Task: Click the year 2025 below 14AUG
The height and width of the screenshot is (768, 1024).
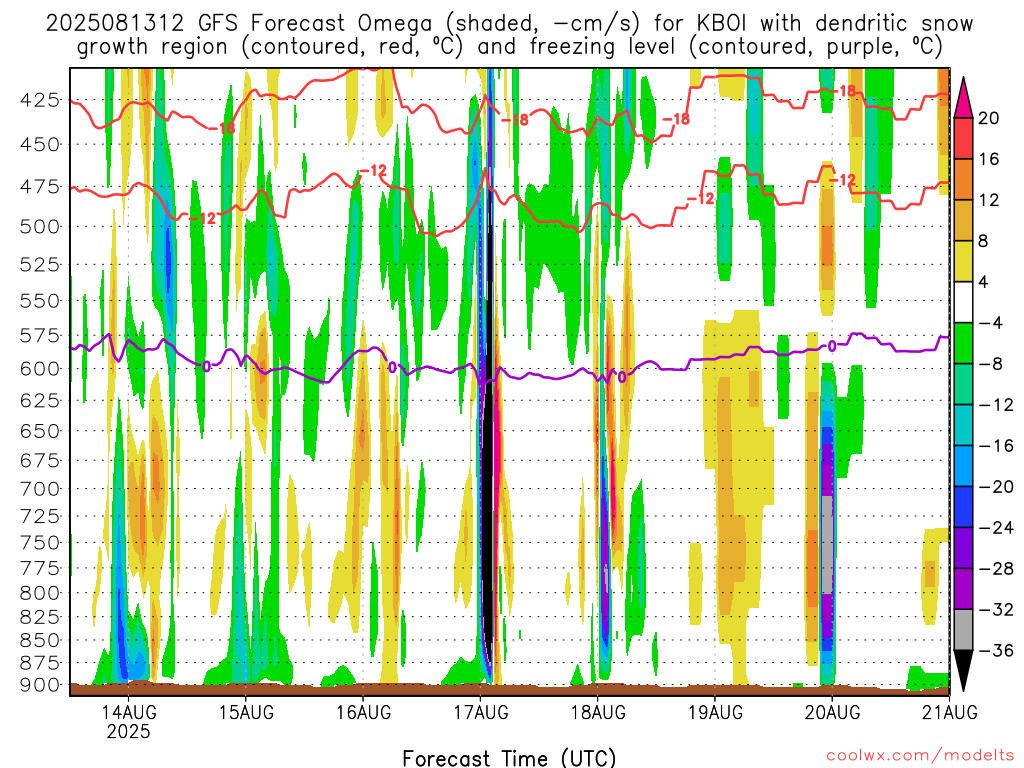Action: point(129,732)
